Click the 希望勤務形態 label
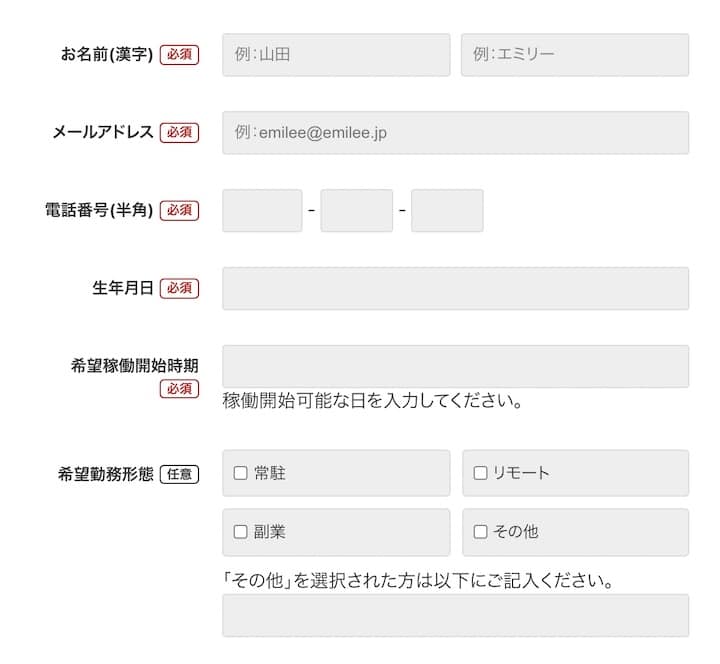Viewport: 720px width, 664px height. [106, 474]
